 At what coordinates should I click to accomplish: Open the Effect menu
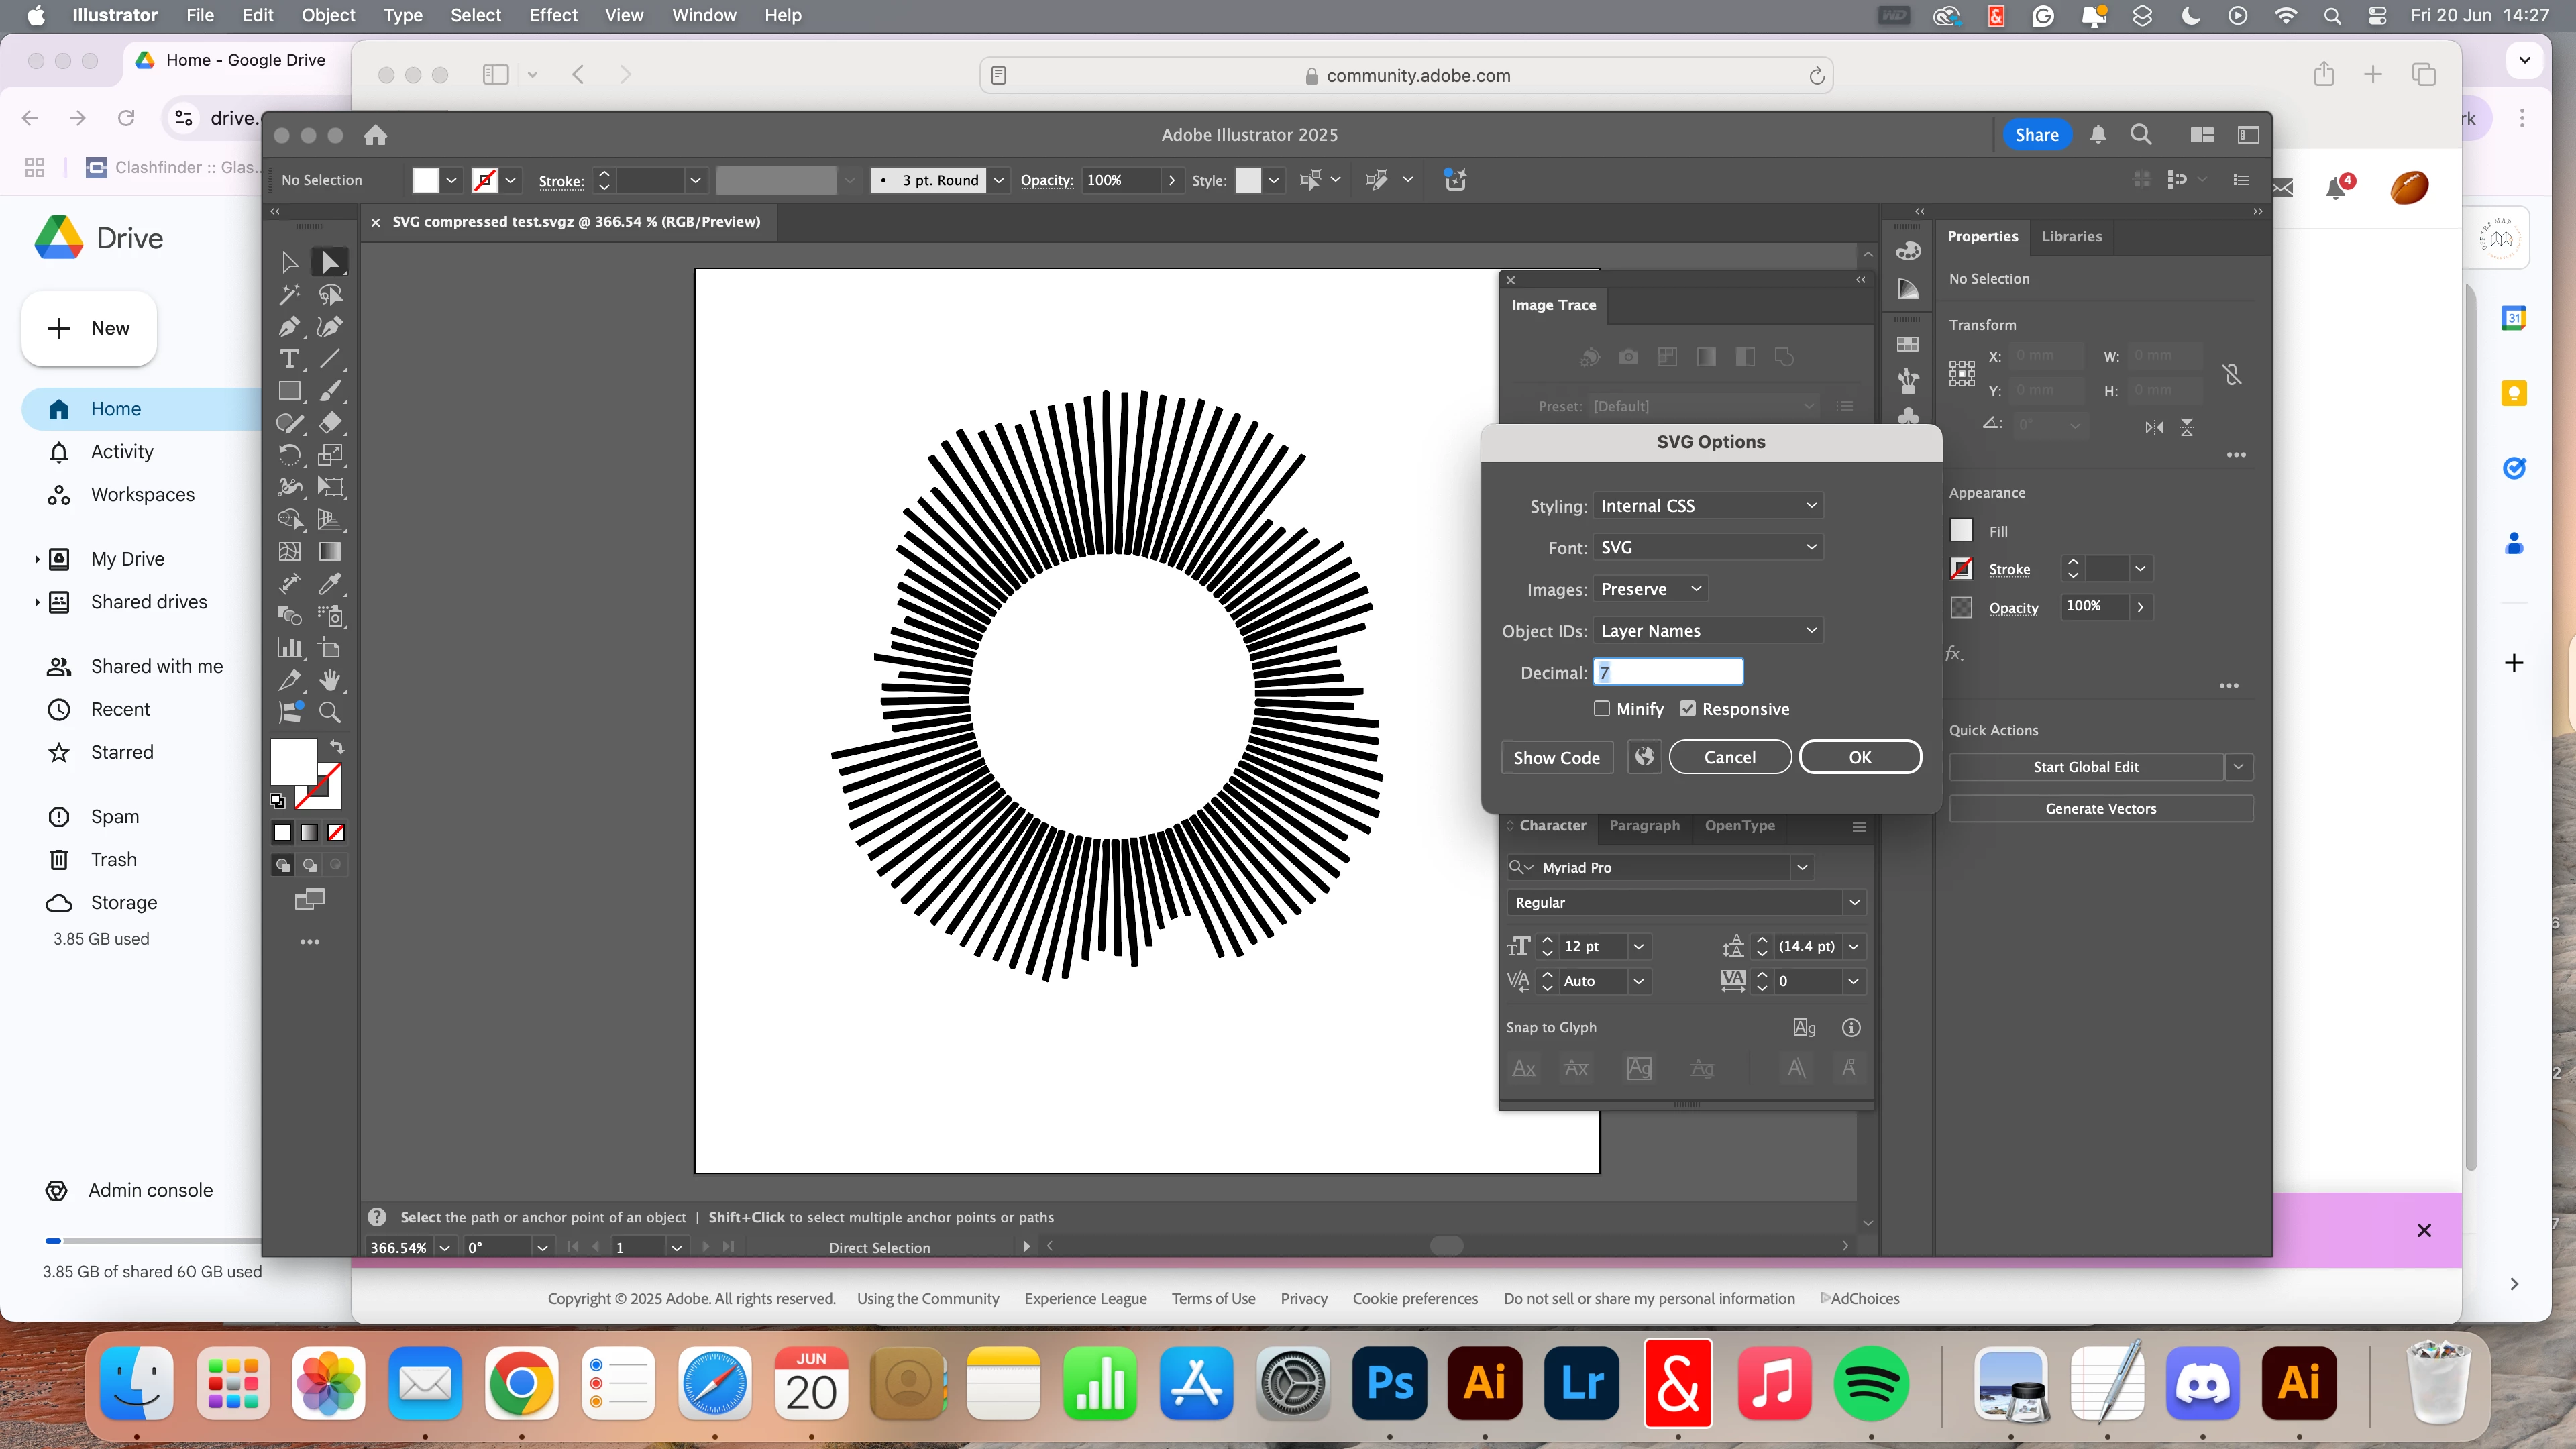coord(553,15)
